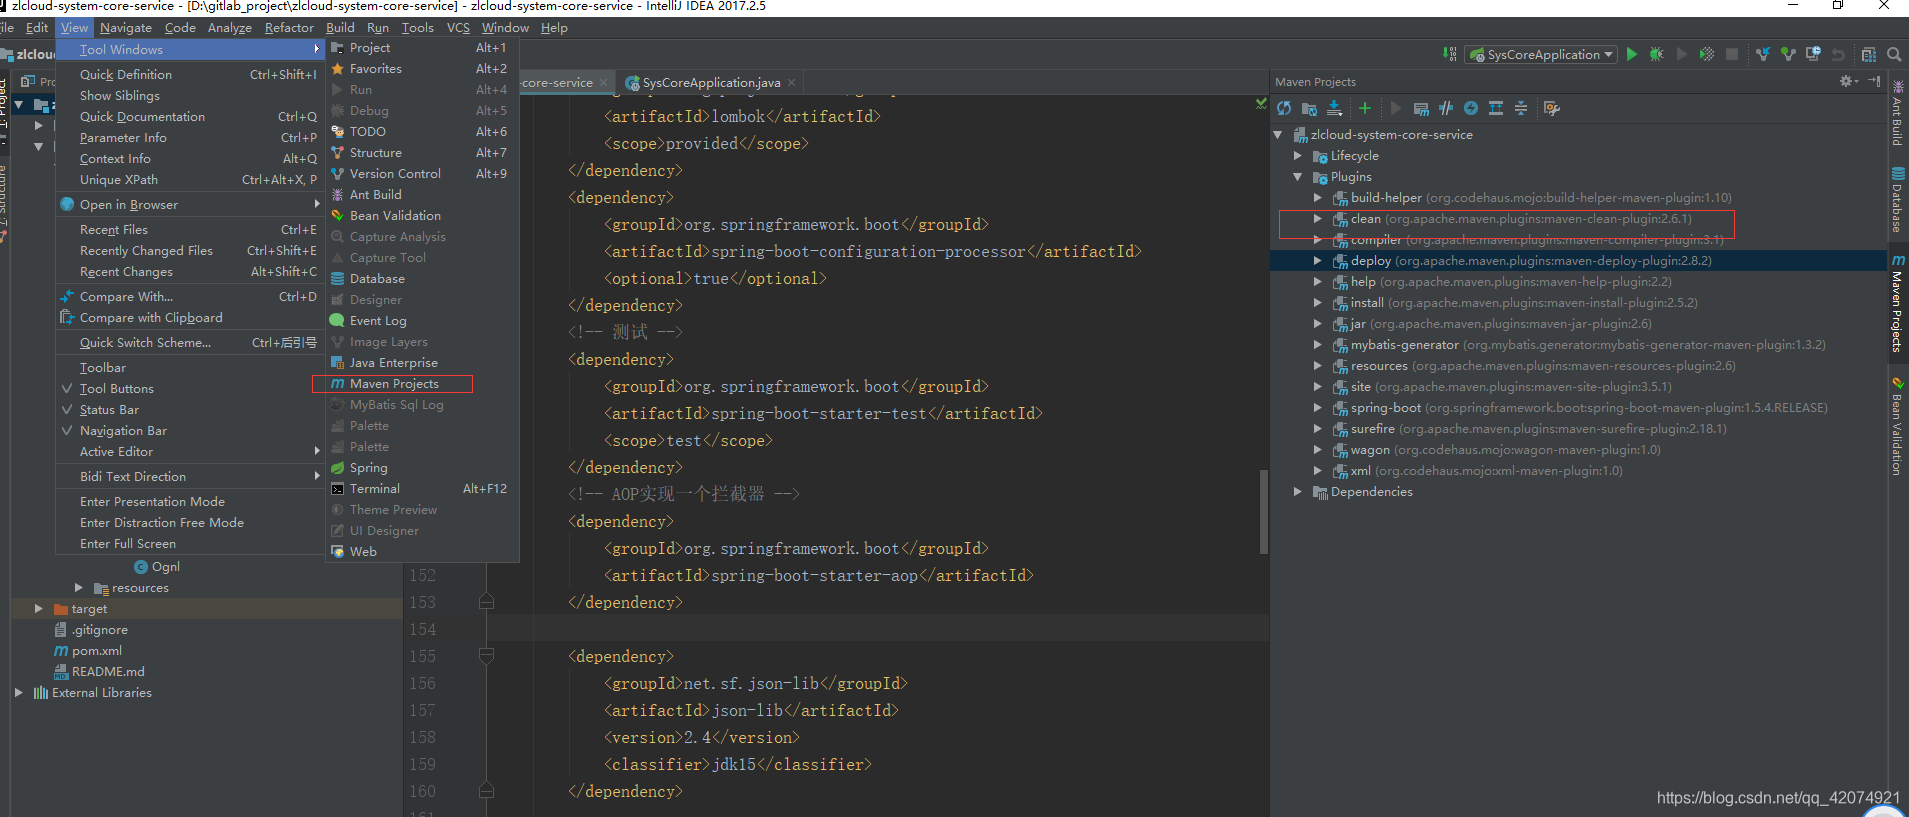Select Compare with Clipboard entry
This screenshot has width=1909, height=817.
coord(151,317)
